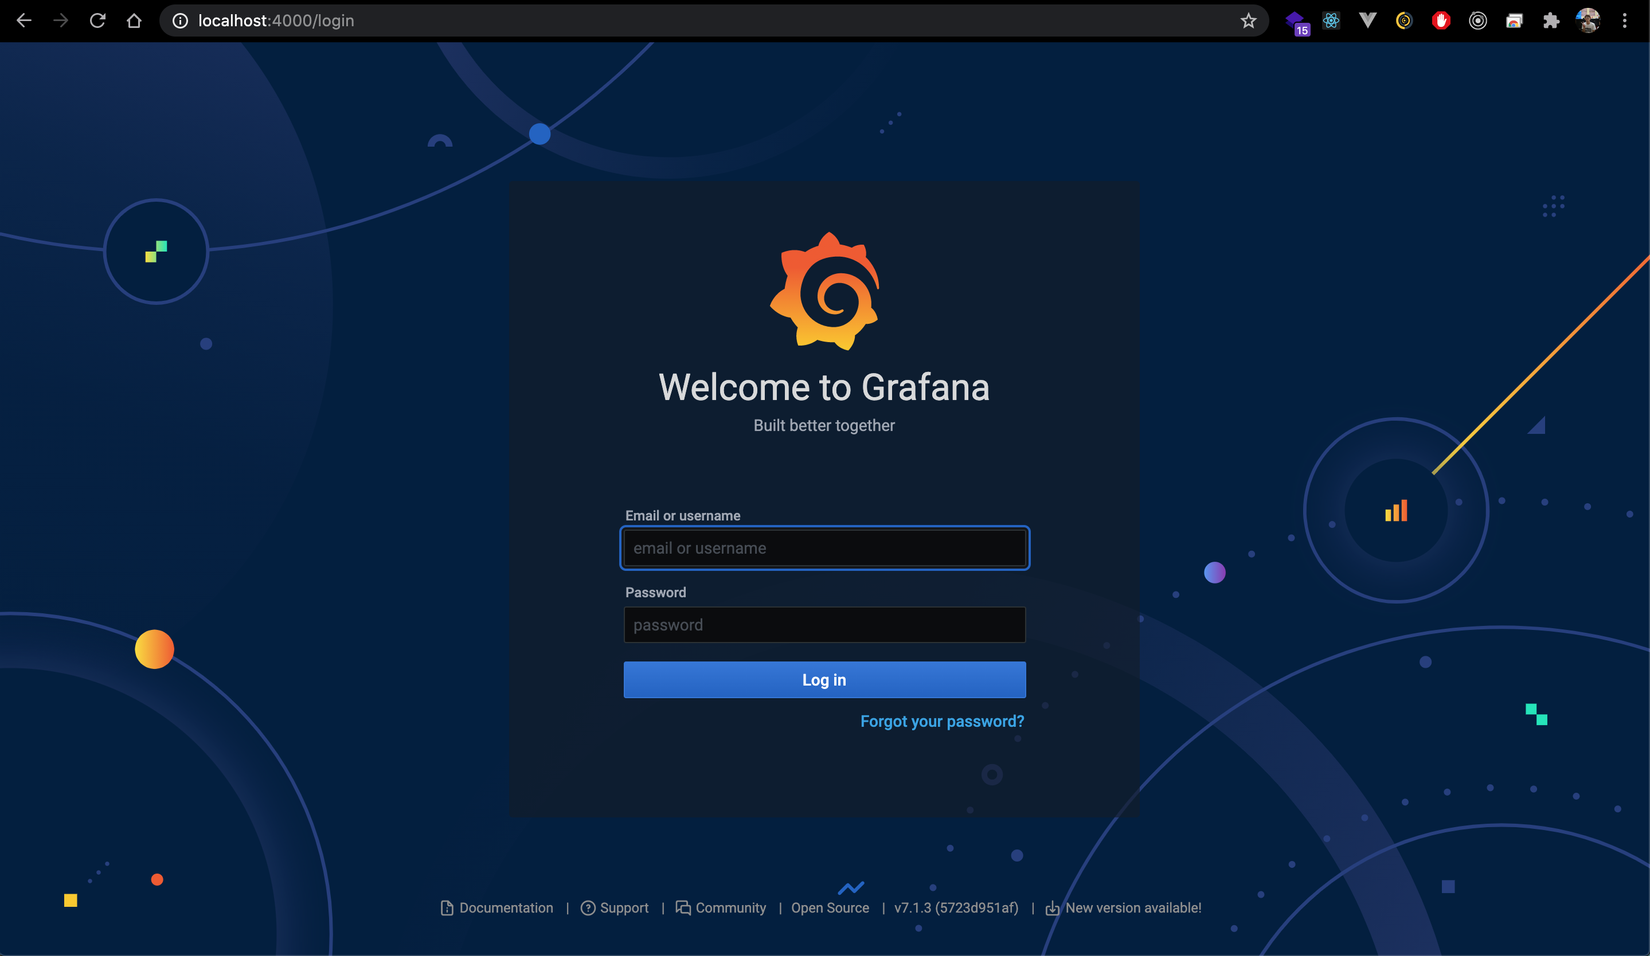Screen dimensions: 1650x956
Task: Open the browser home page
Action: click(134, 20)
